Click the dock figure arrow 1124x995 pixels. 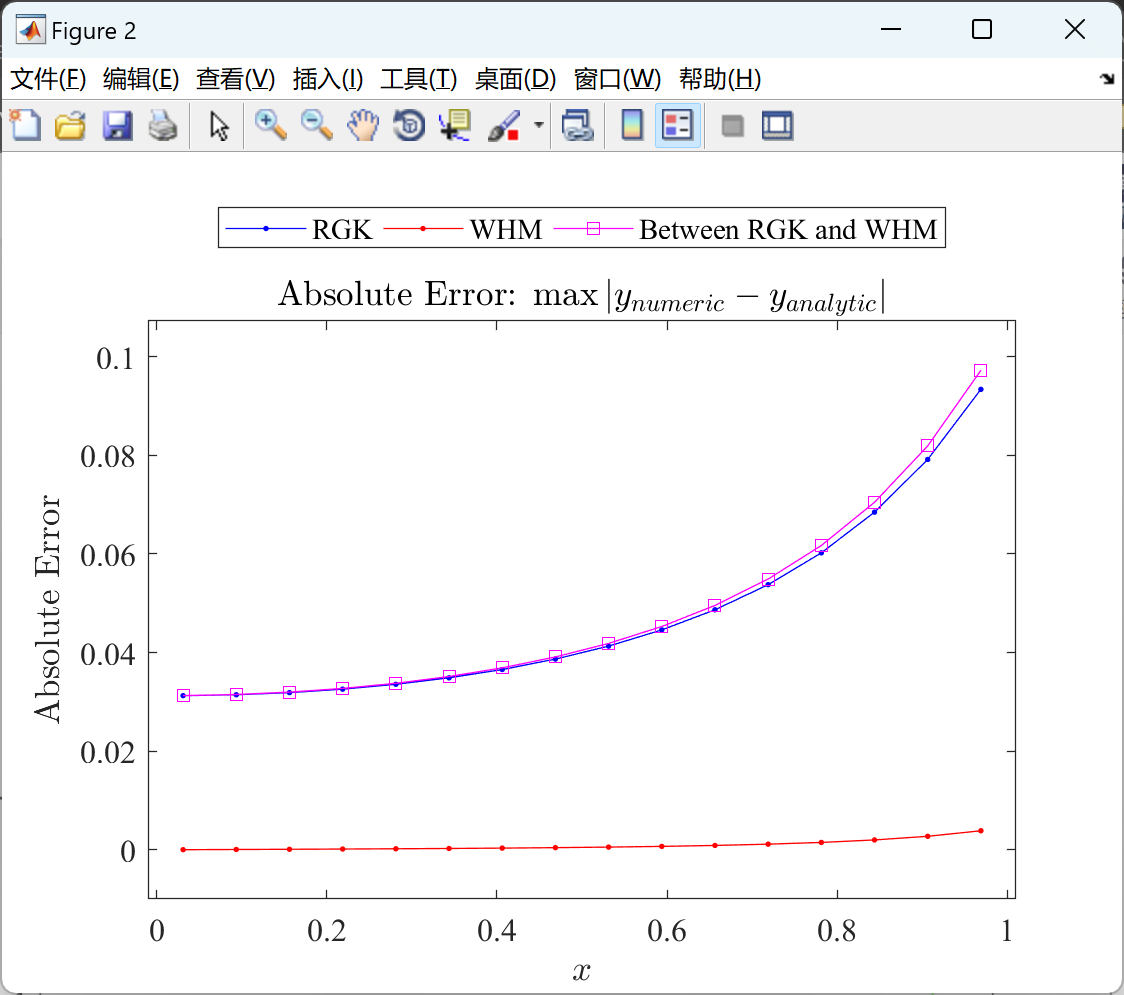coord(1107,79)
